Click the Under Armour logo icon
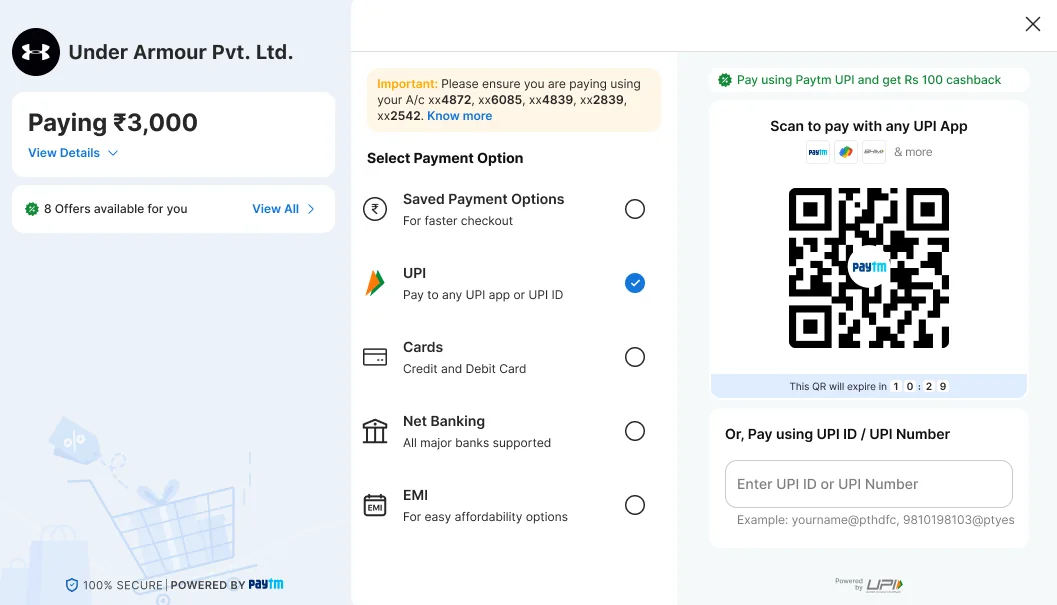1057x605 pixels. [36, 52]
